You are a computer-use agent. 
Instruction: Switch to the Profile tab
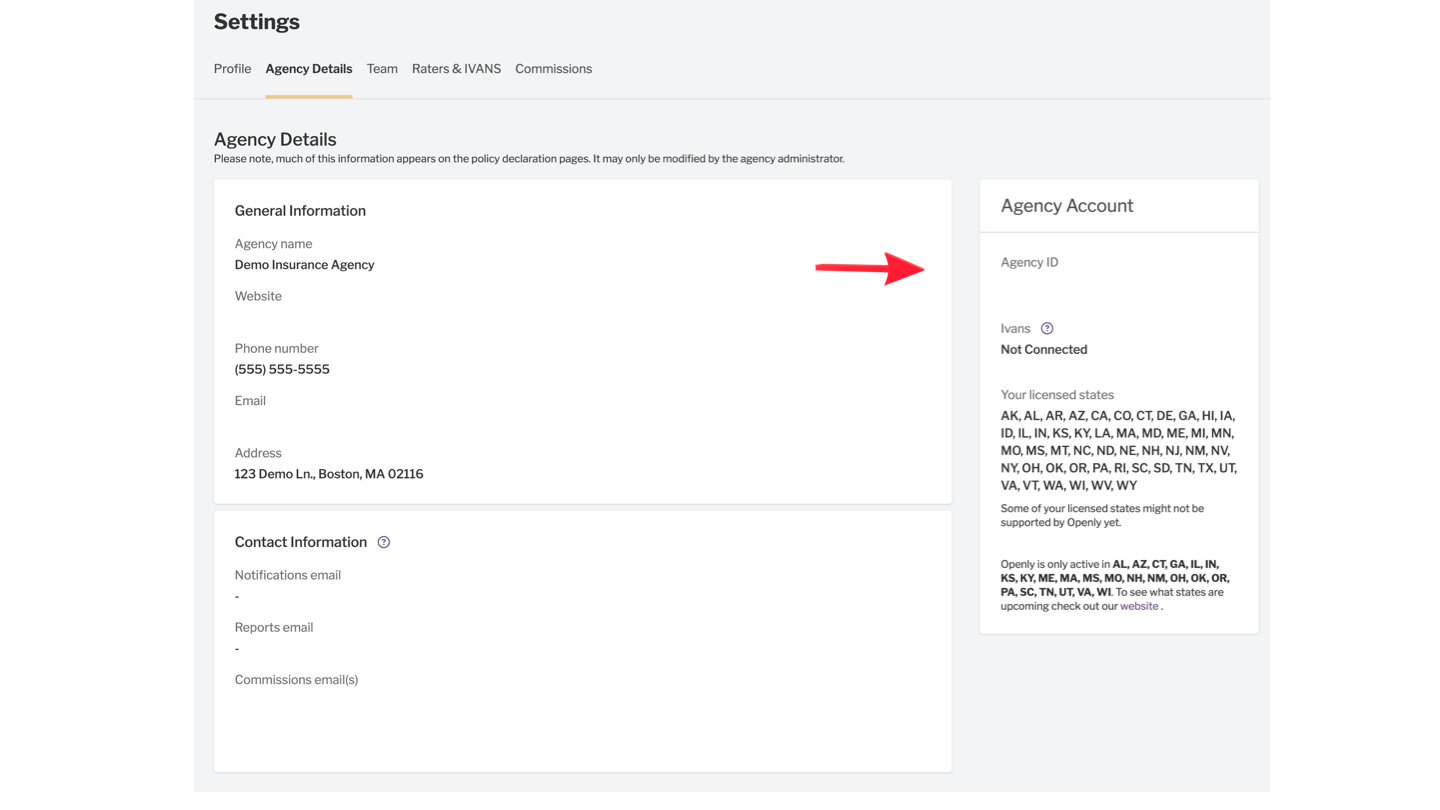[x=232, y=69]
